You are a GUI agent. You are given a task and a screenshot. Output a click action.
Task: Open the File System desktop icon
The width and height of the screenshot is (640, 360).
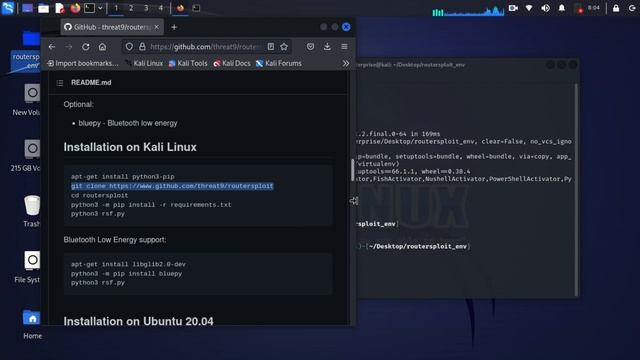pos(27,267)
